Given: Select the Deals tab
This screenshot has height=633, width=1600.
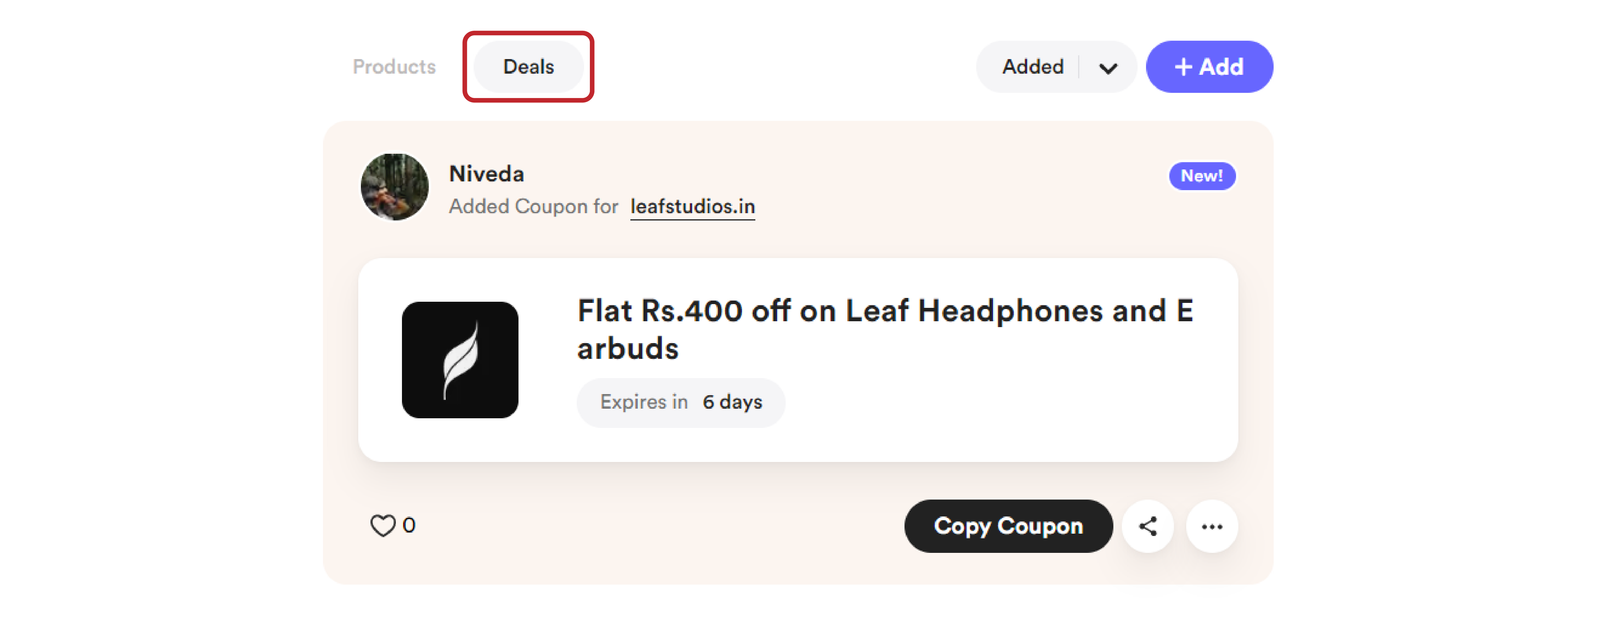Looking at the screenshot, I should pyautogui.click(x=528, y=67).
